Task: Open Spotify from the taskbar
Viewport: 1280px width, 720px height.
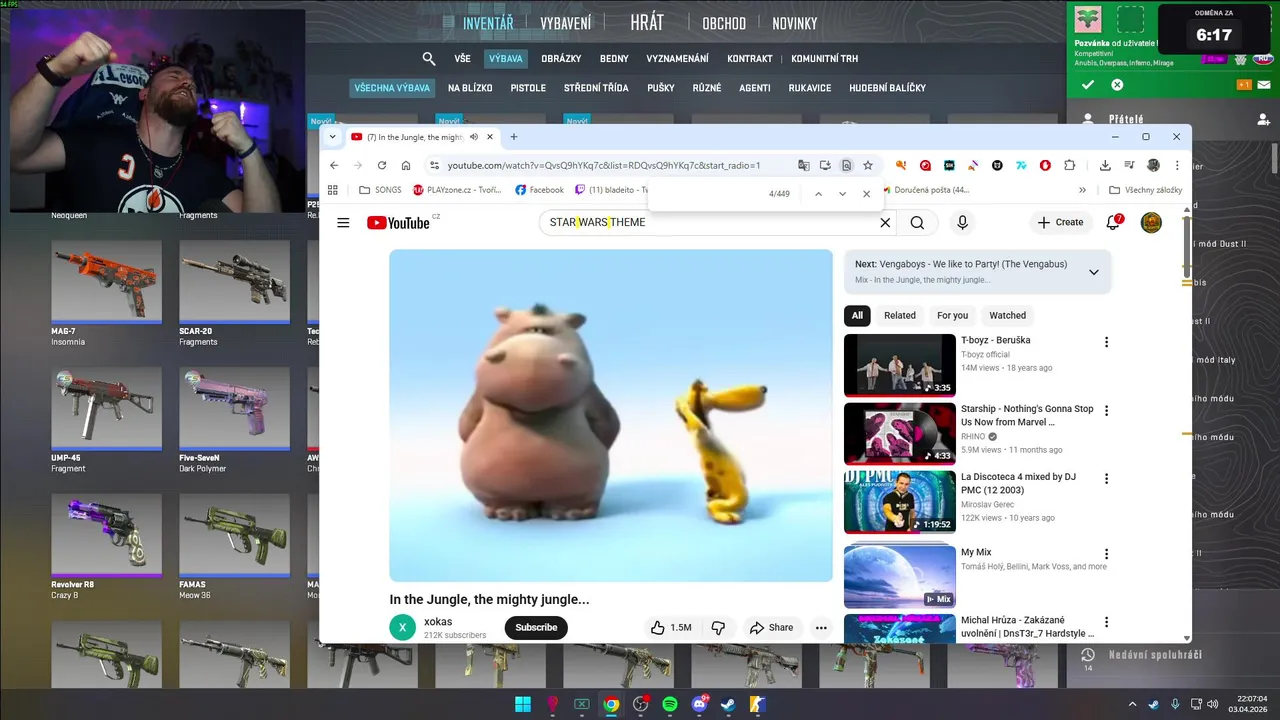Action: pos(670,705)
